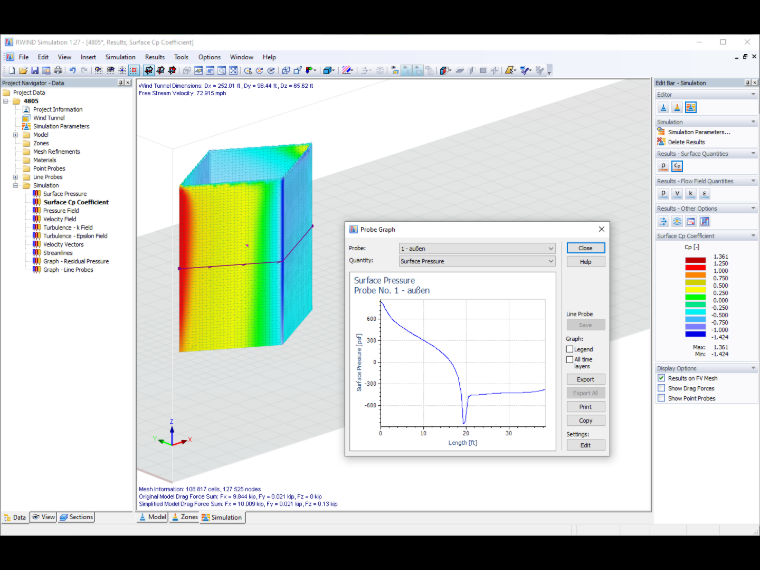Click the second icon under Results - Other Options
The height and width of the screenshot is (570, 760).
coord(677,222)
